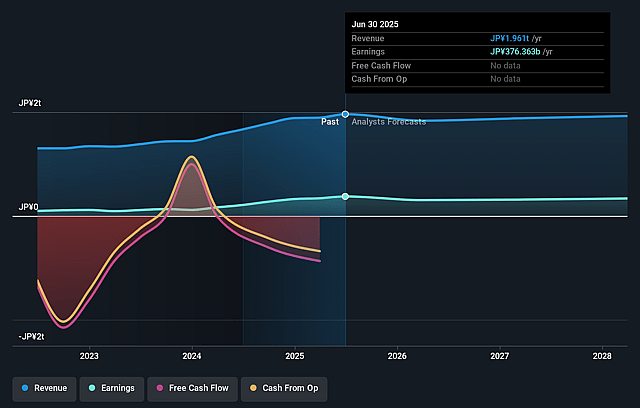The height and width of the screenshot is (408, 640).
Task: Click the Analysts Forecasts label
Action: coord(389,122)
